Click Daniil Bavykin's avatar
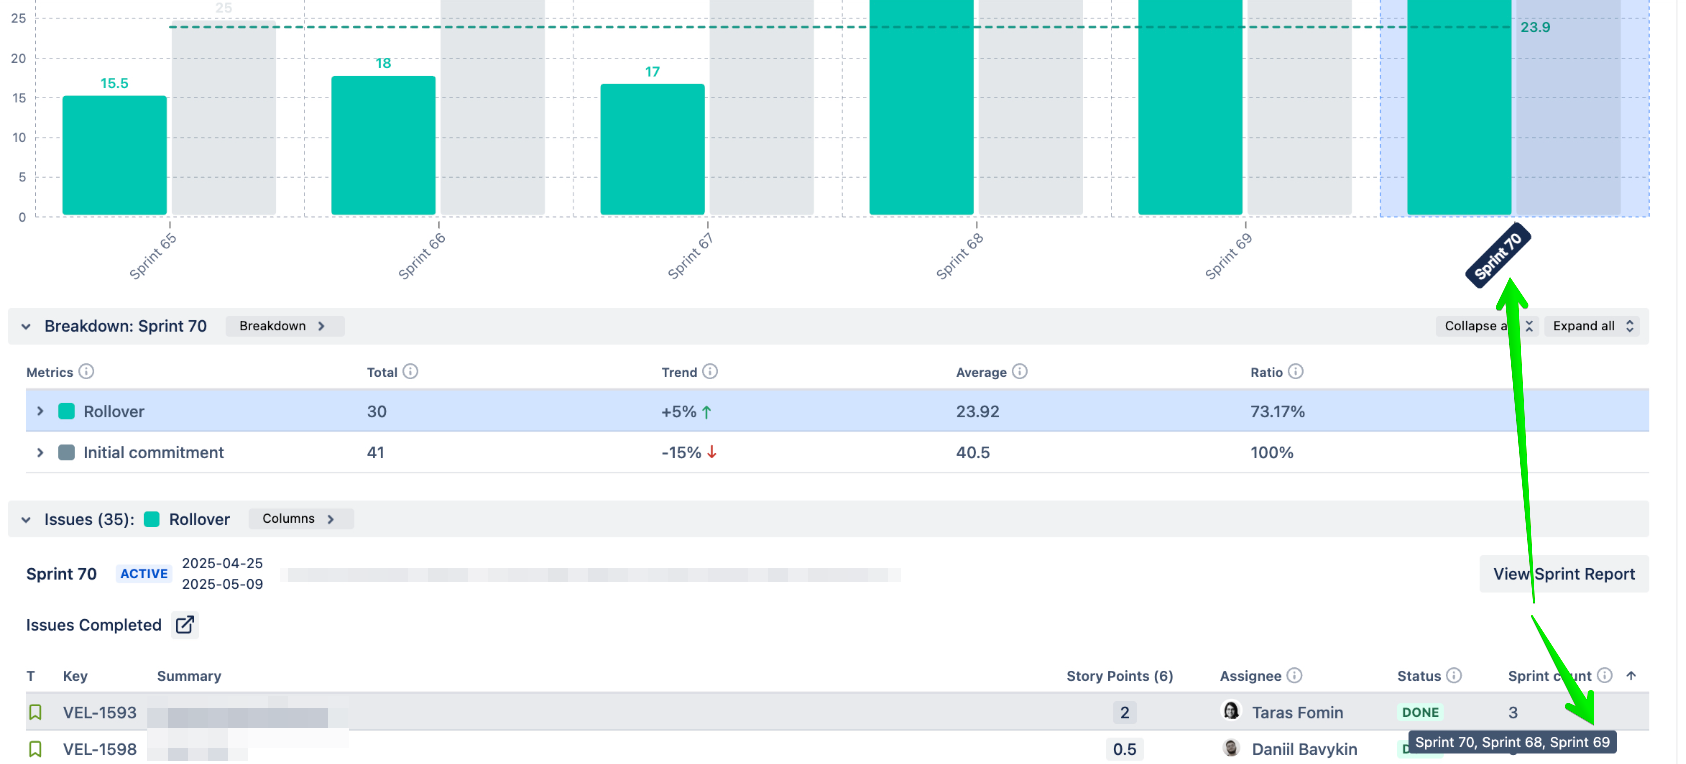Screen dimensions: 1686x764 [x=1232, y=749]
